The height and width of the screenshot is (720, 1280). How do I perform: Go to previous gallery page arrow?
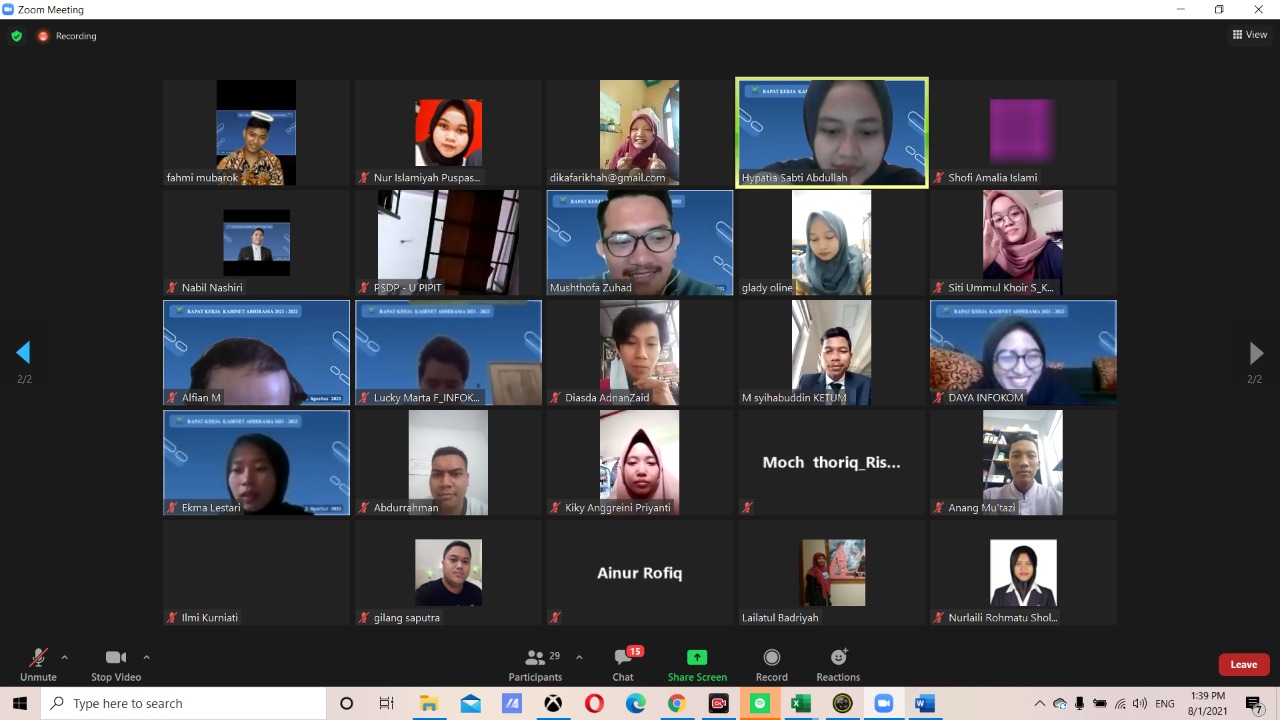click(23, 352)
